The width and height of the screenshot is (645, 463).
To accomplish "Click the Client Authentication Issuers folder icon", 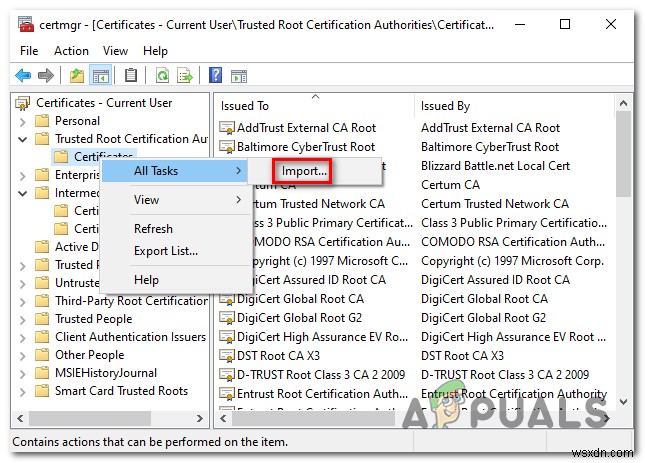I will tap(42, 337).
